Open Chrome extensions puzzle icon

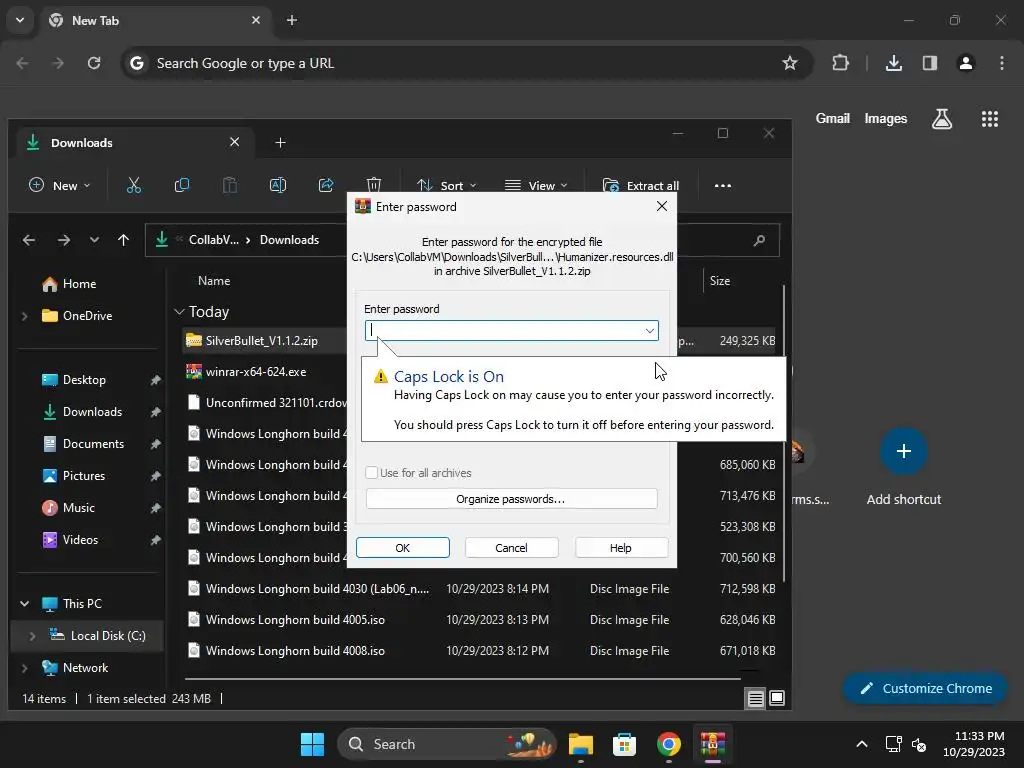(840, 63)
